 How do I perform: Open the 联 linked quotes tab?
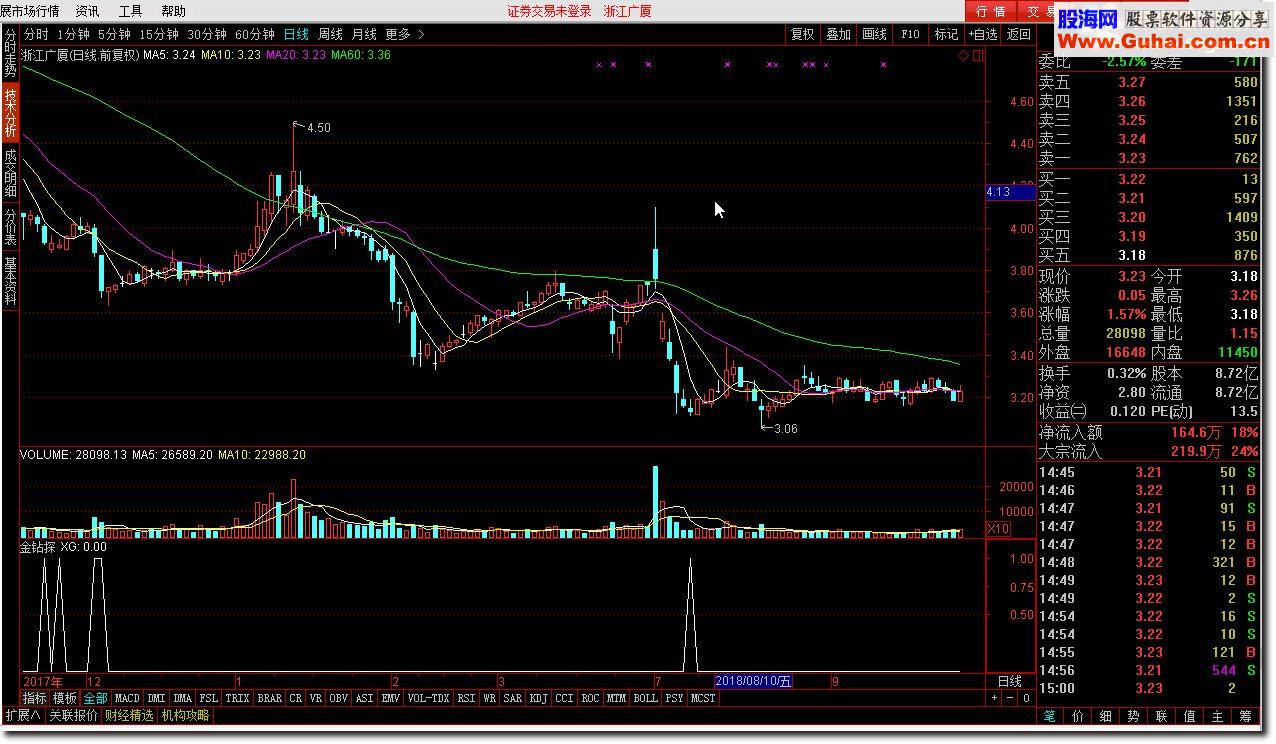[x=1162, y=716]
